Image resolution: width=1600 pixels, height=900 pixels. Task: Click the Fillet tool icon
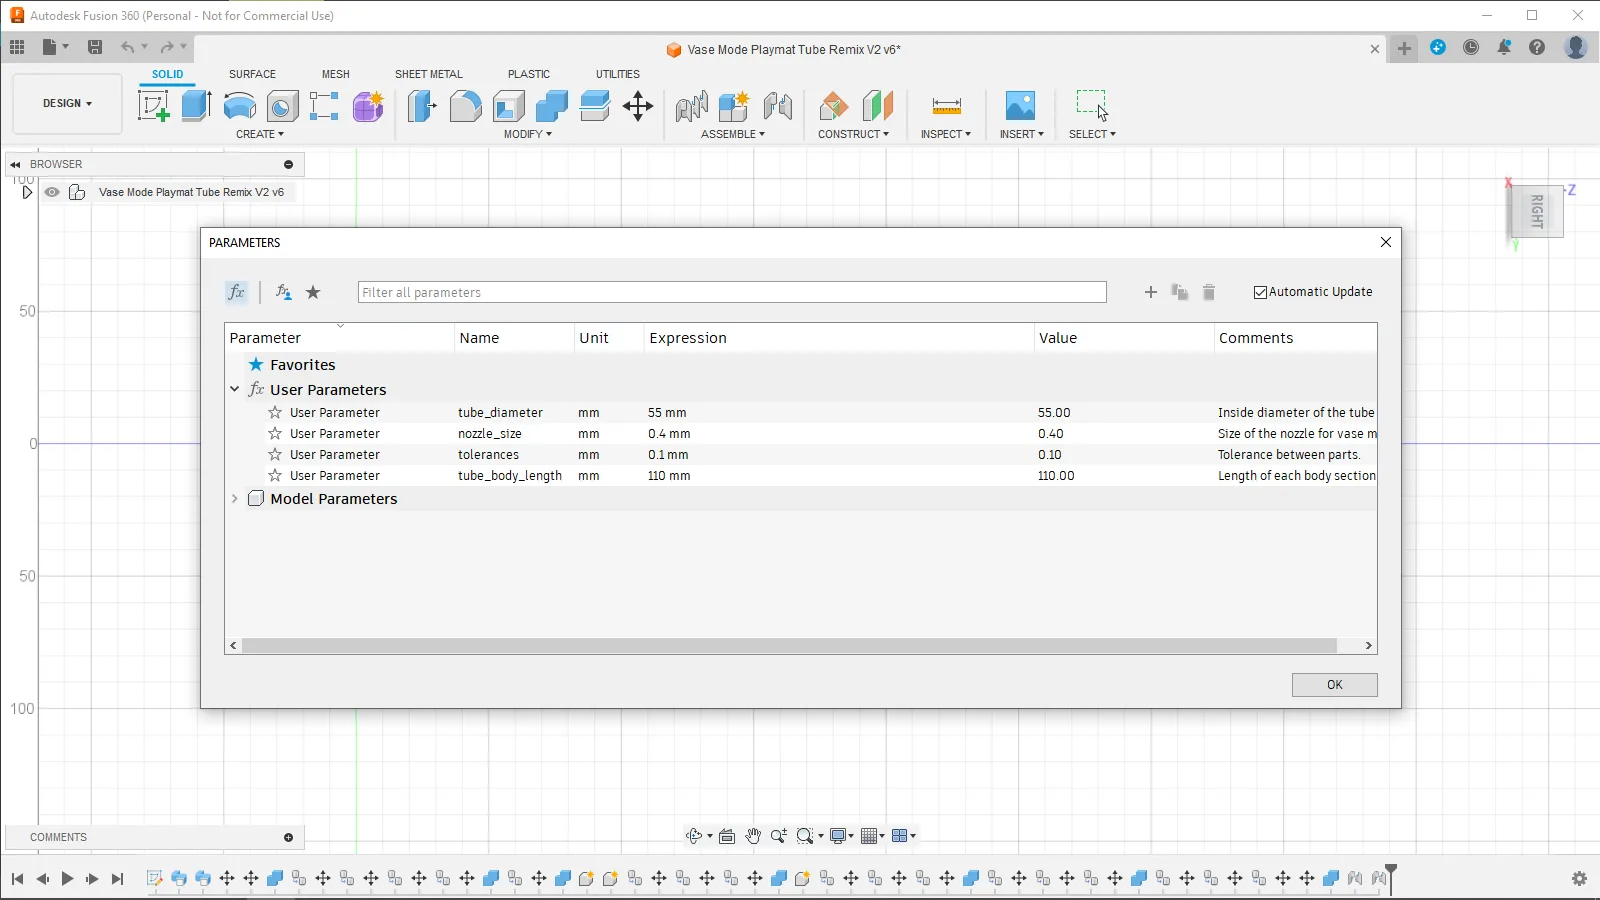point(465,106)
